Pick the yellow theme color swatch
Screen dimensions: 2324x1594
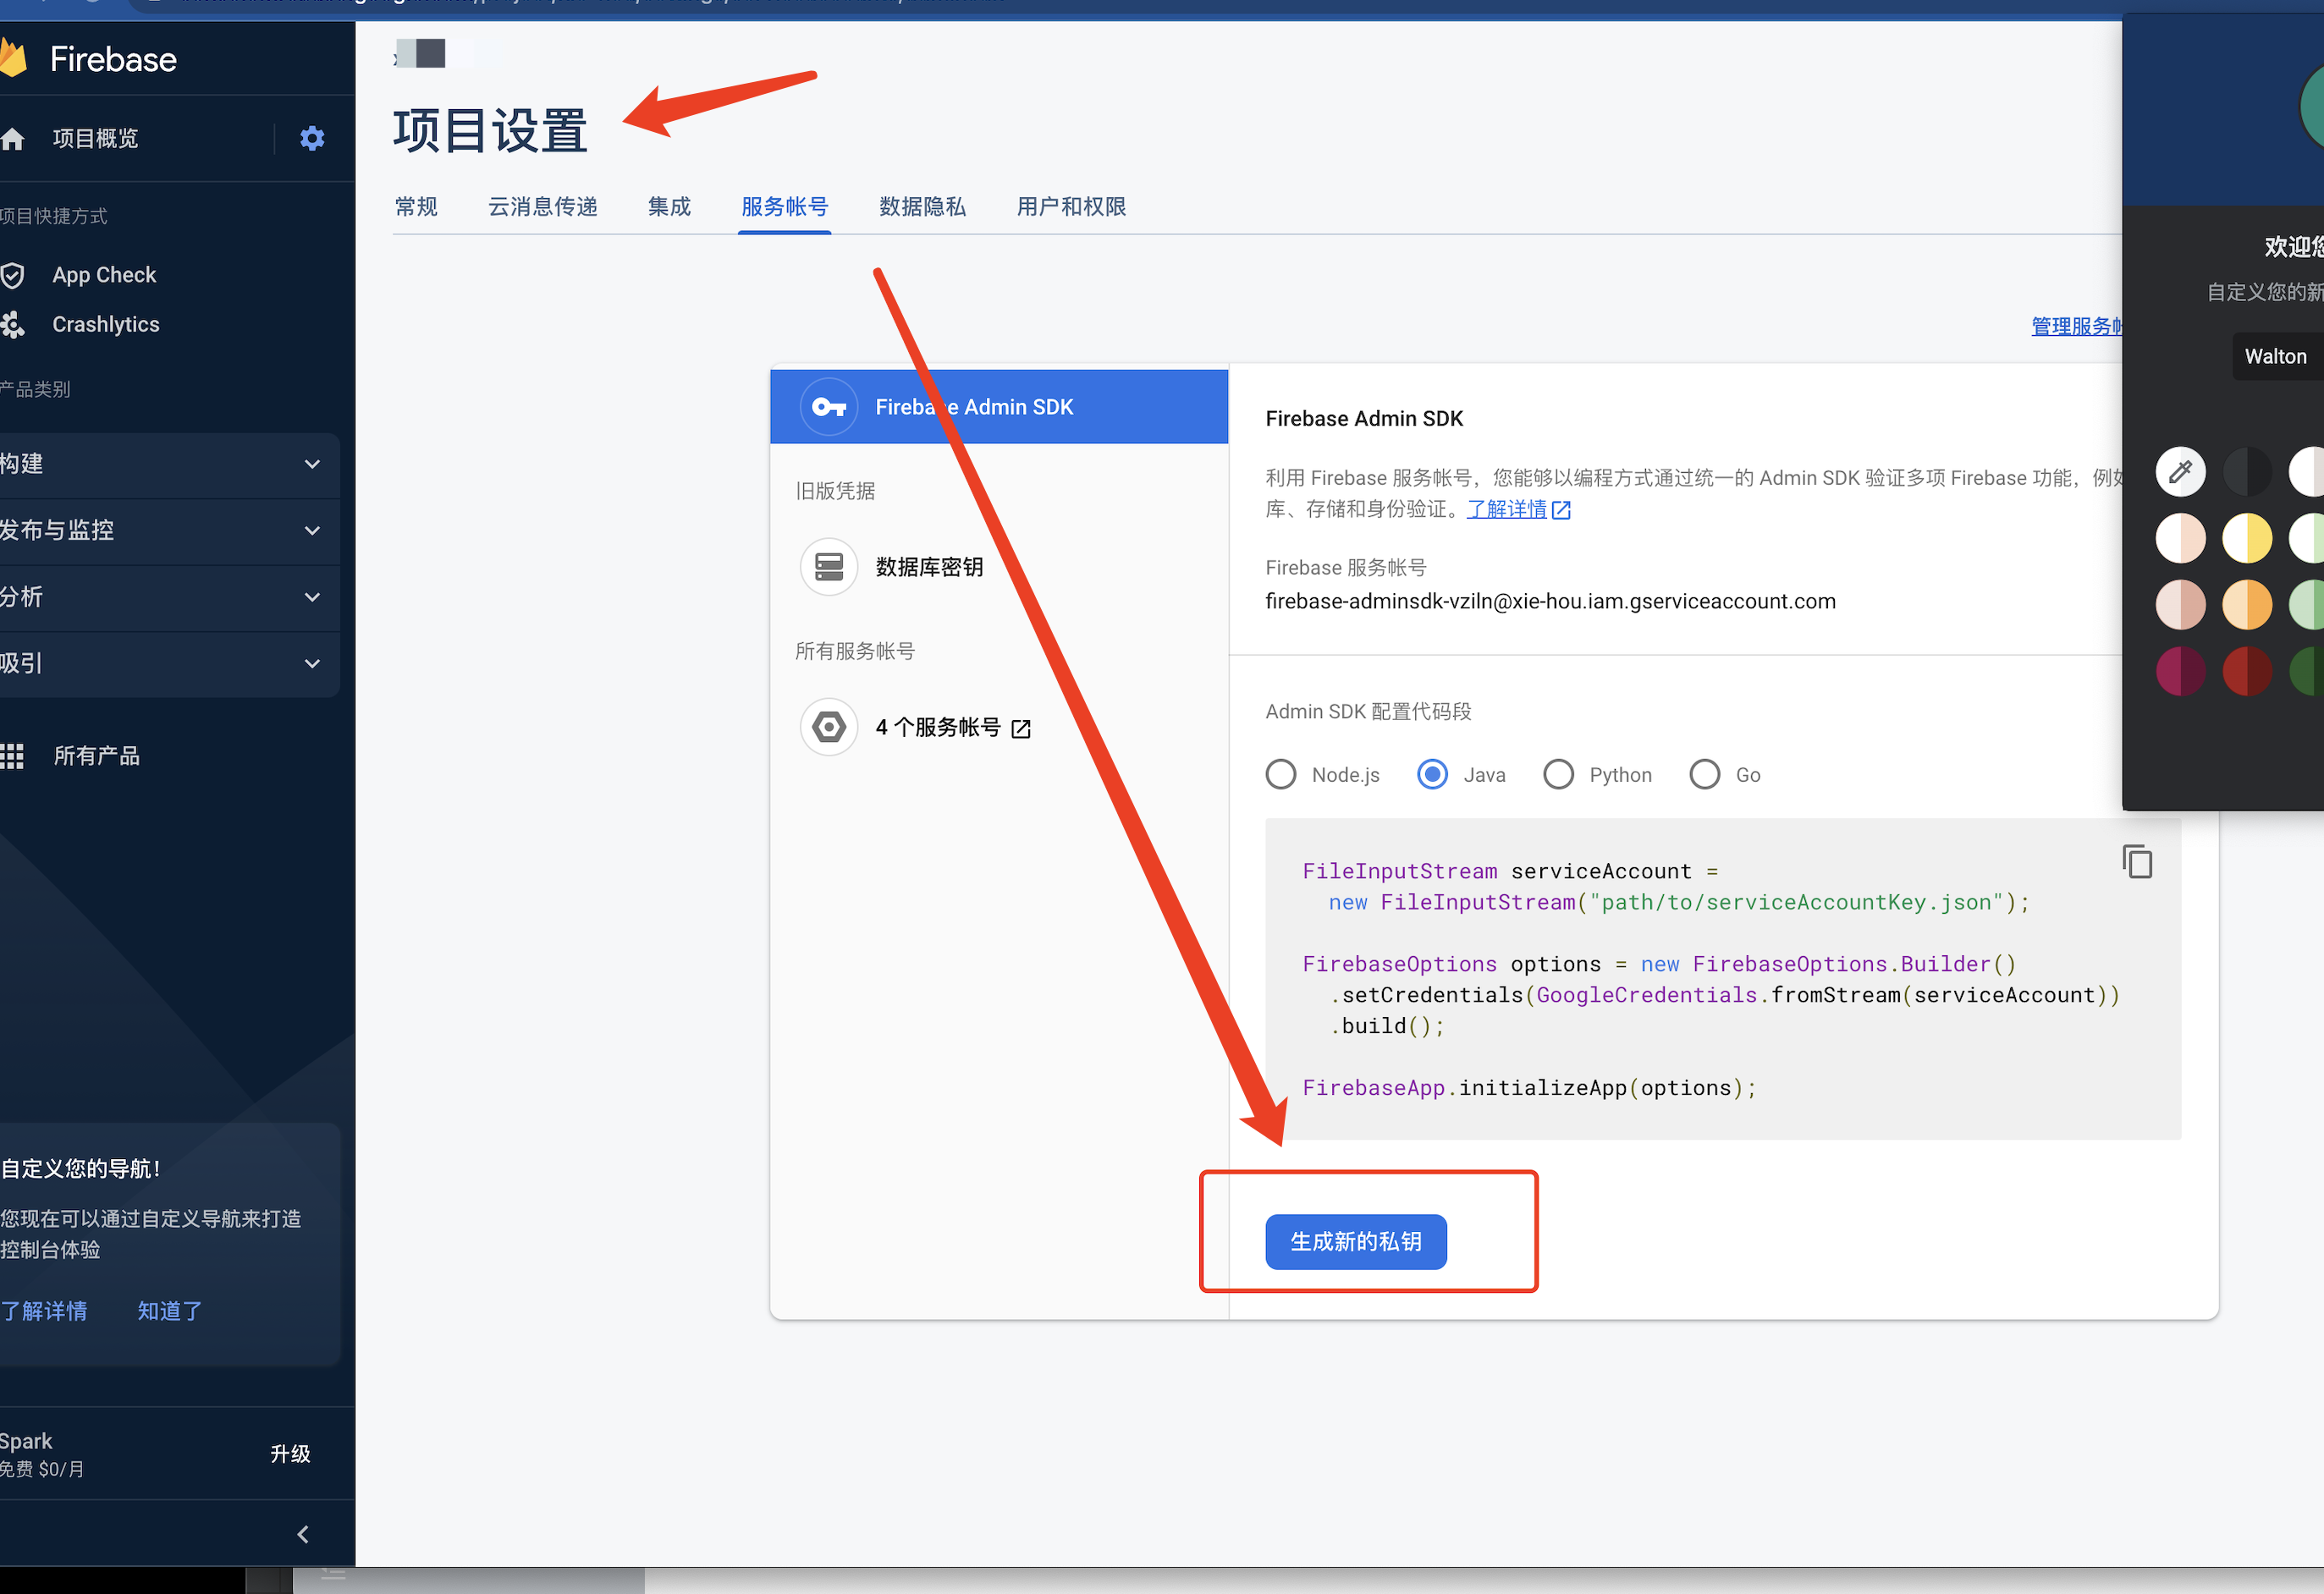(x=2246, y=538)
